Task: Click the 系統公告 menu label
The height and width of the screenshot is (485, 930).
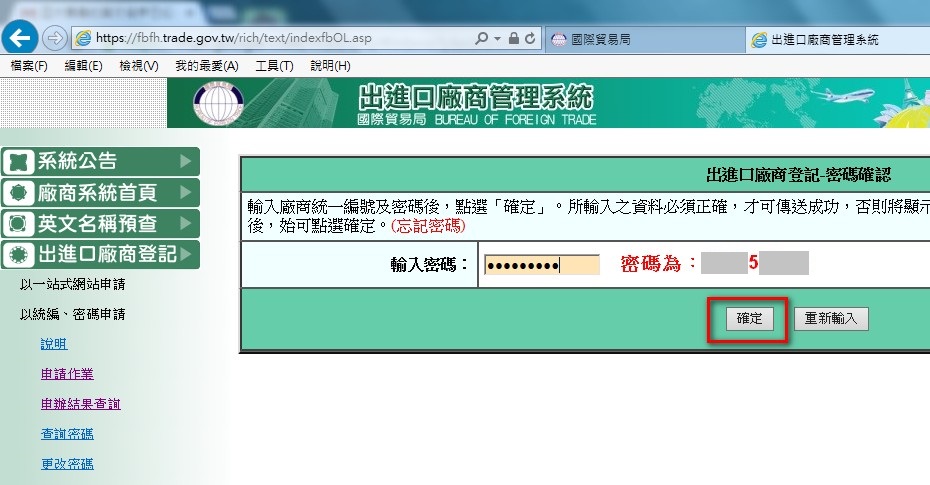Action: click(x=77, y=161)
